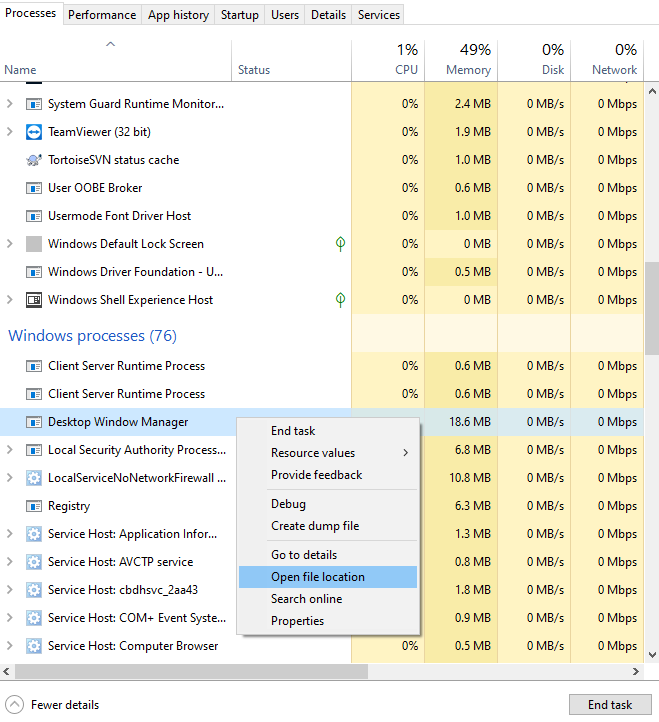Click the Windows Default Lock Screen icon
Screen dimensions: 659x722
[x=34, y=244]
